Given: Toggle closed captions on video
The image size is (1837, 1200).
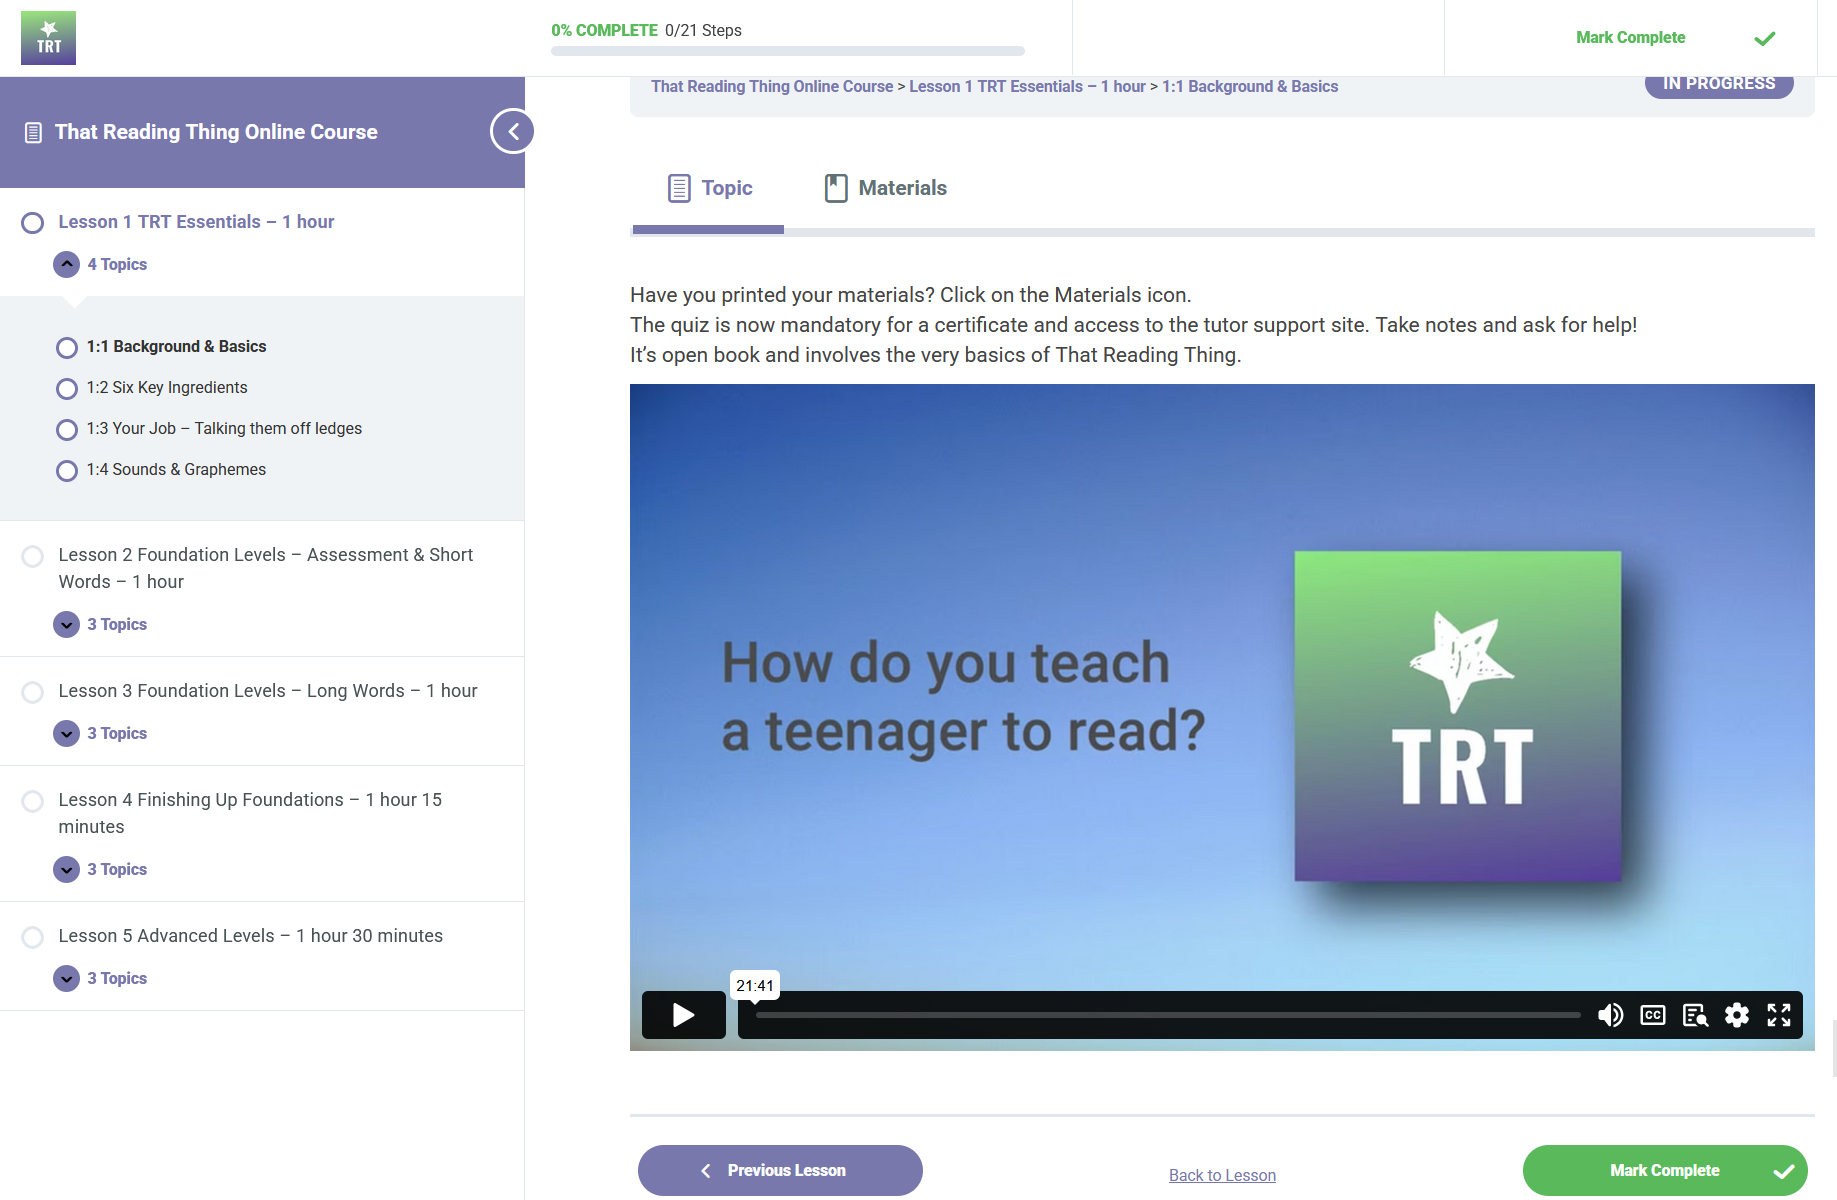Looking at the screenshot, I should point(1653,1015).
